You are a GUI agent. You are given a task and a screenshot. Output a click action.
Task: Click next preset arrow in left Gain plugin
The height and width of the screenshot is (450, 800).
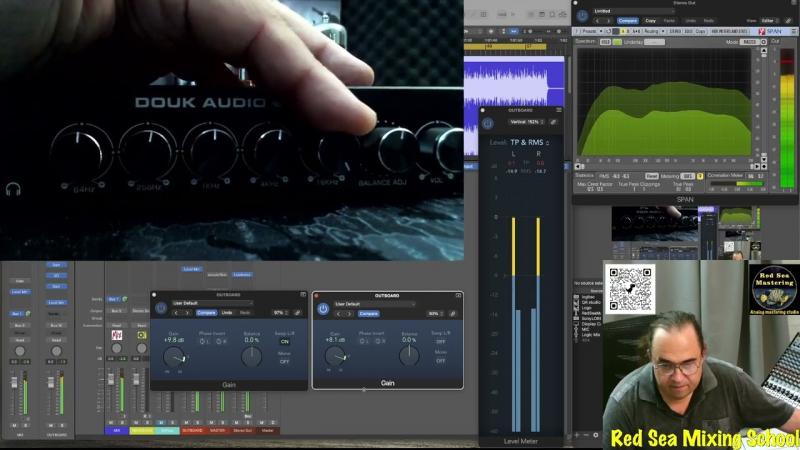pos(187,313)
